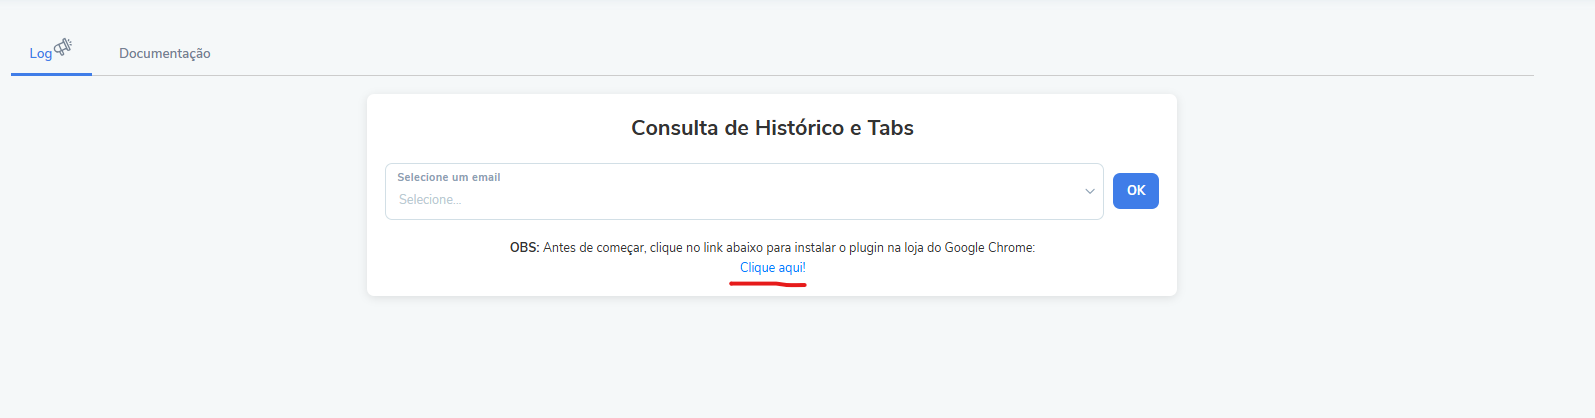Click the Google Chrome plugin instruction text
Screen dimensions: 1595x418
point(773,247)
